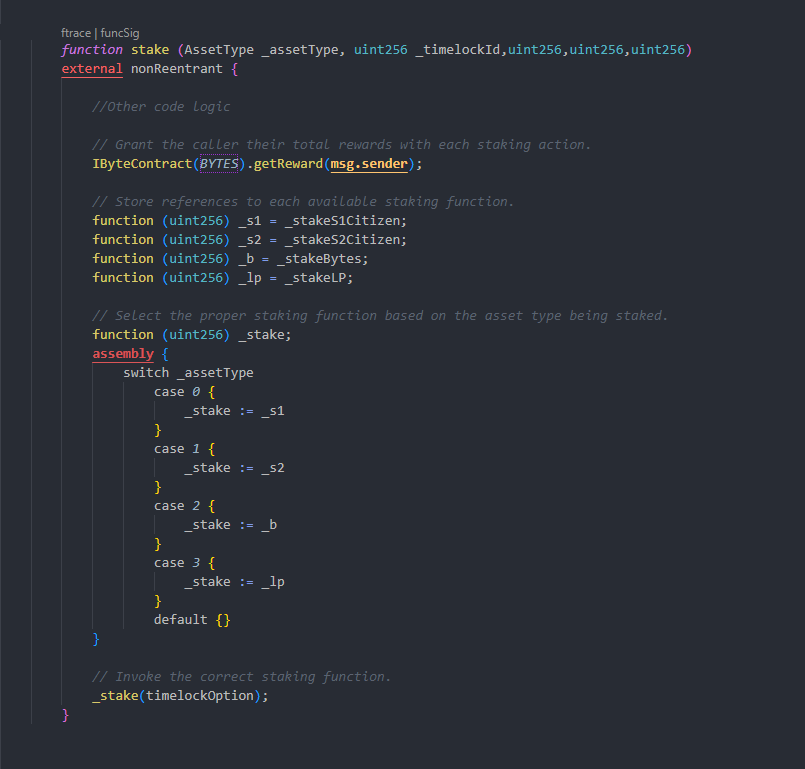The width and height of the screenshot is (805, 769).
Task: Select the timelockOption argument
Action: coord(200,696)
